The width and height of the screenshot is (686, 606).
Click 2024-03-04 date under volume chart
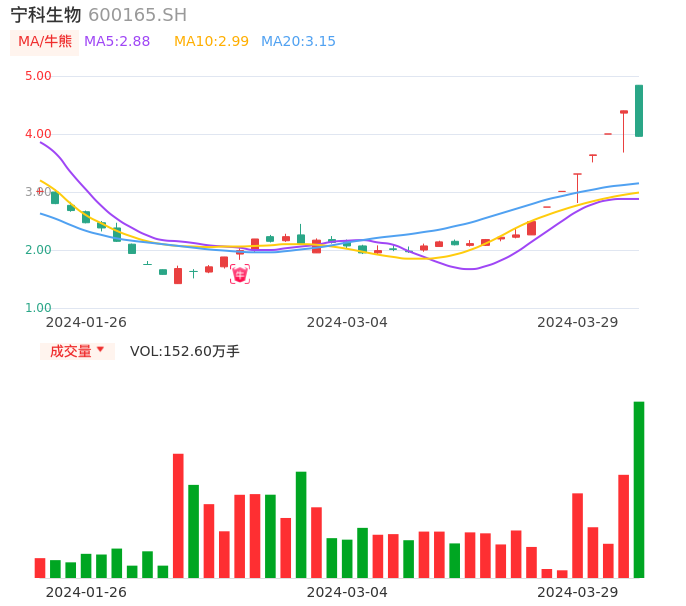[347, 592]
